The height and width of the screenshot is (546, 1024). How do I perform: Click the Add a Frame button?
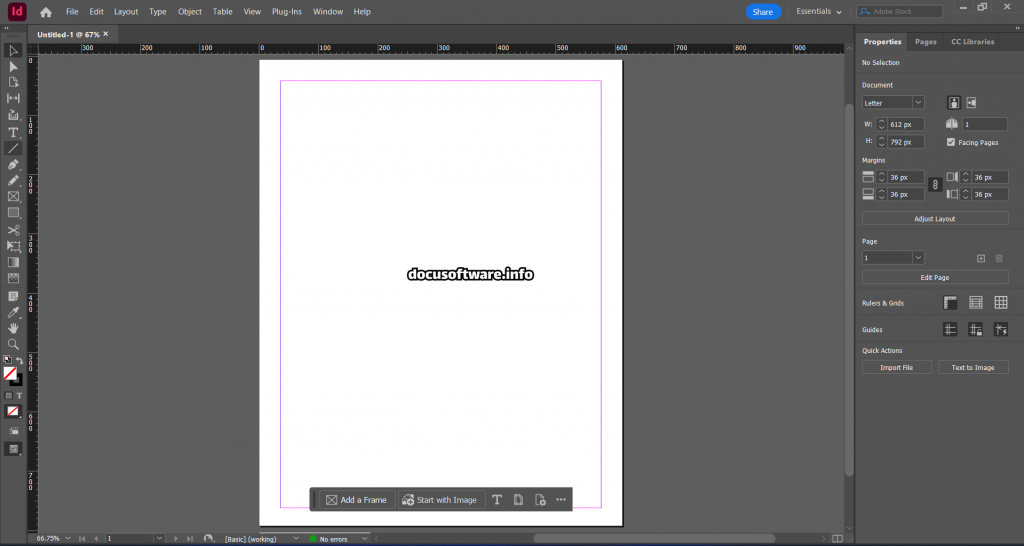[x=357, y=500]
